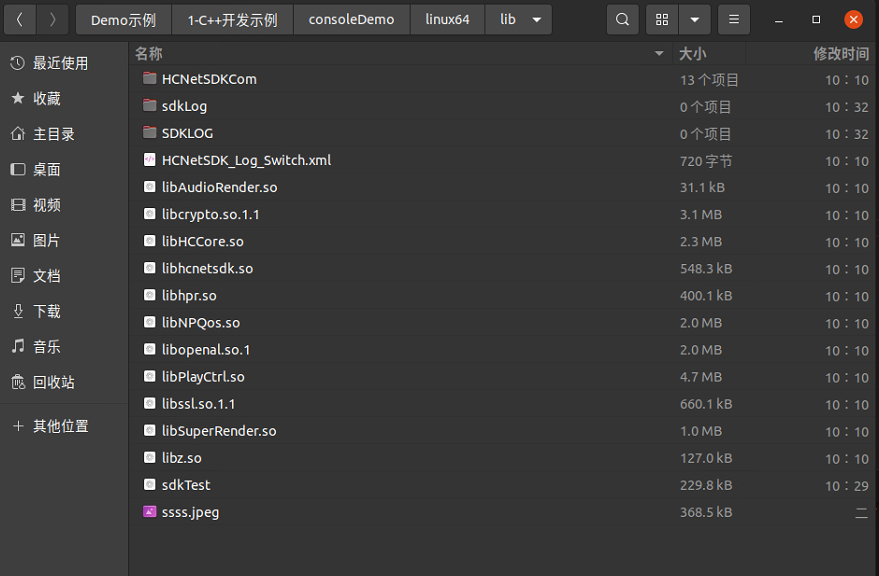The width and height of the screenshot is (879, 576).
Task: Select the sdkTest executable icon
Action: (x=150, y=485)
